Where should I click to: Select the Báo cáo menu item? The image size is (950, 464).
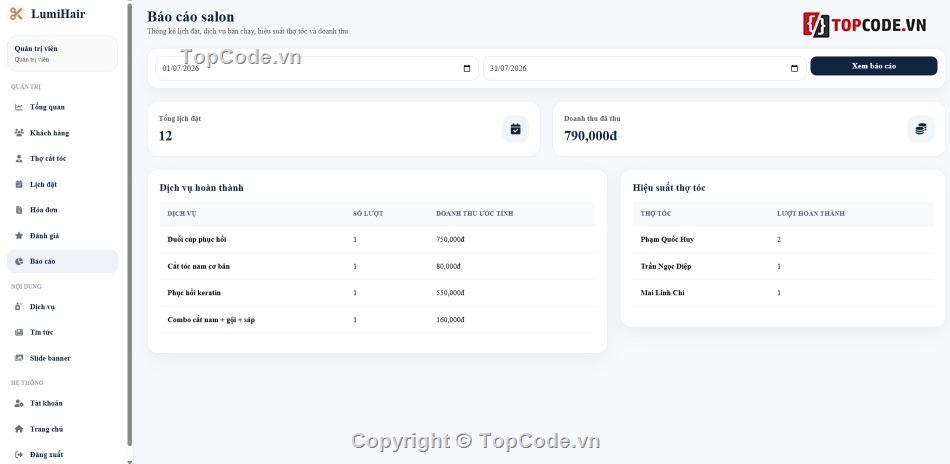click(x=62, y=262)
